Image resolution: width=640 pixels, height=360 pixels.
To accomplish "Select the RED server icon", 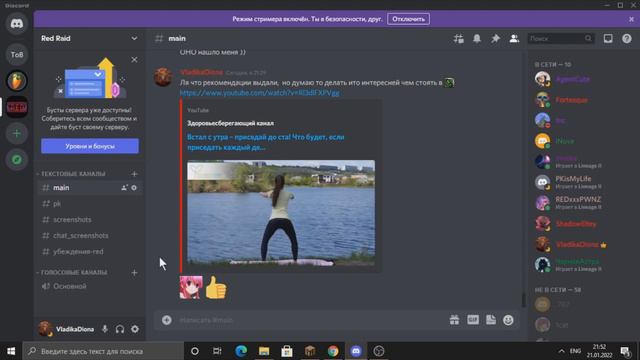I will pyautogui.click(x=17, y=107).
